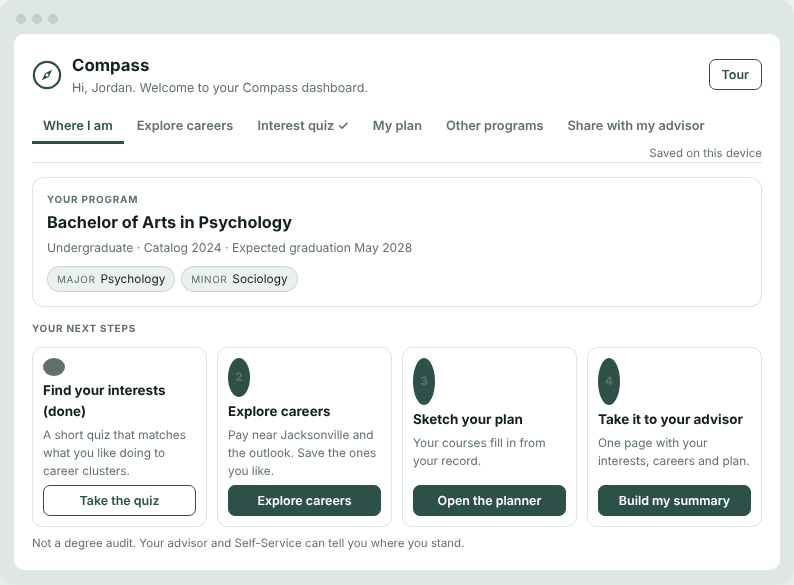Open the Interest quiz tab
The width and height of the screenshot is (794, 585).
pyautogui.click(x=302, y=126)
